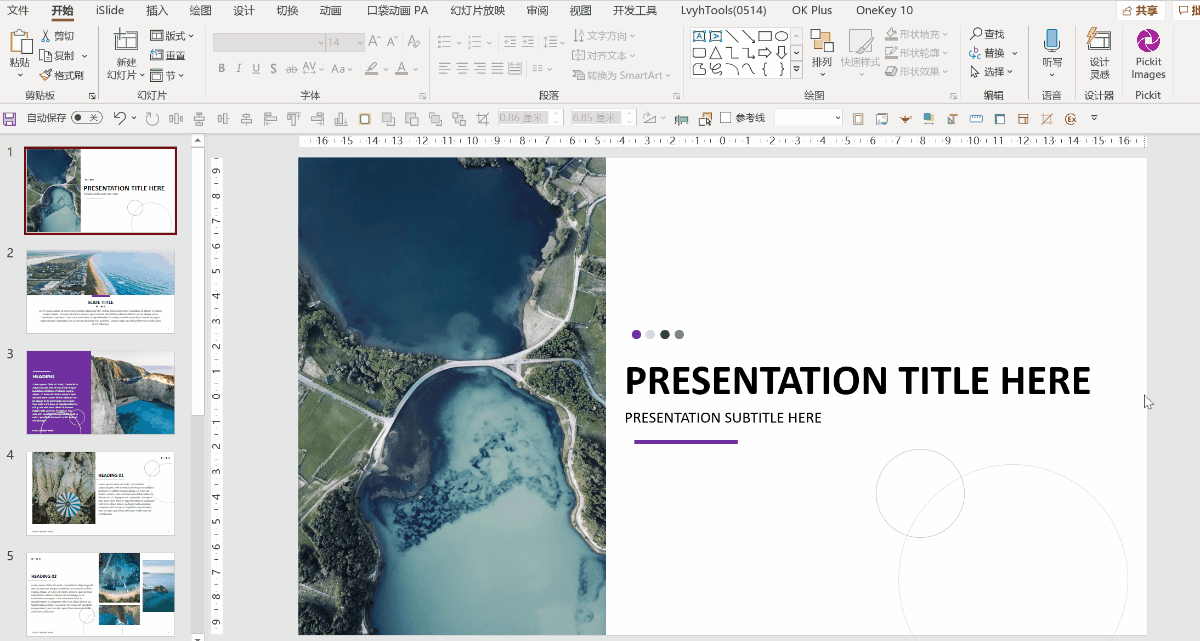Toggle the AutoSave (自动保存) switch
The height and width of the screenshot is (641, 1200).
[87, 118]
